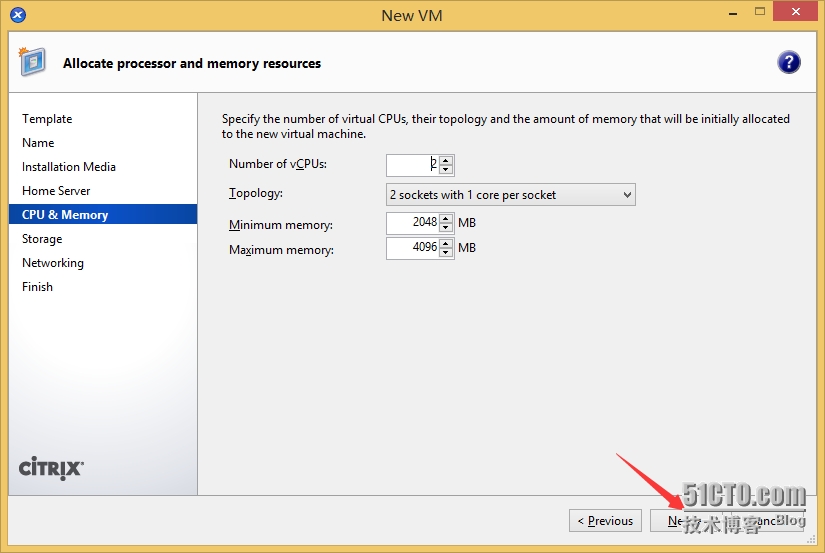Close the New VM dialog

pos(795,11)
